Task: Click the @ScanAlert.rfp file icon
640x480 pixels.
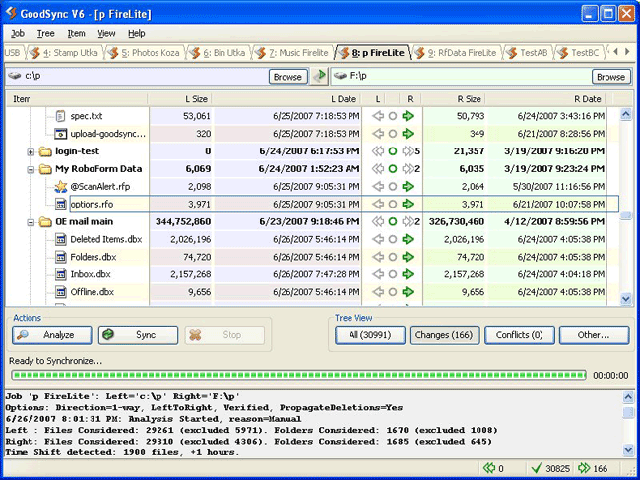Action: [60, 187]
